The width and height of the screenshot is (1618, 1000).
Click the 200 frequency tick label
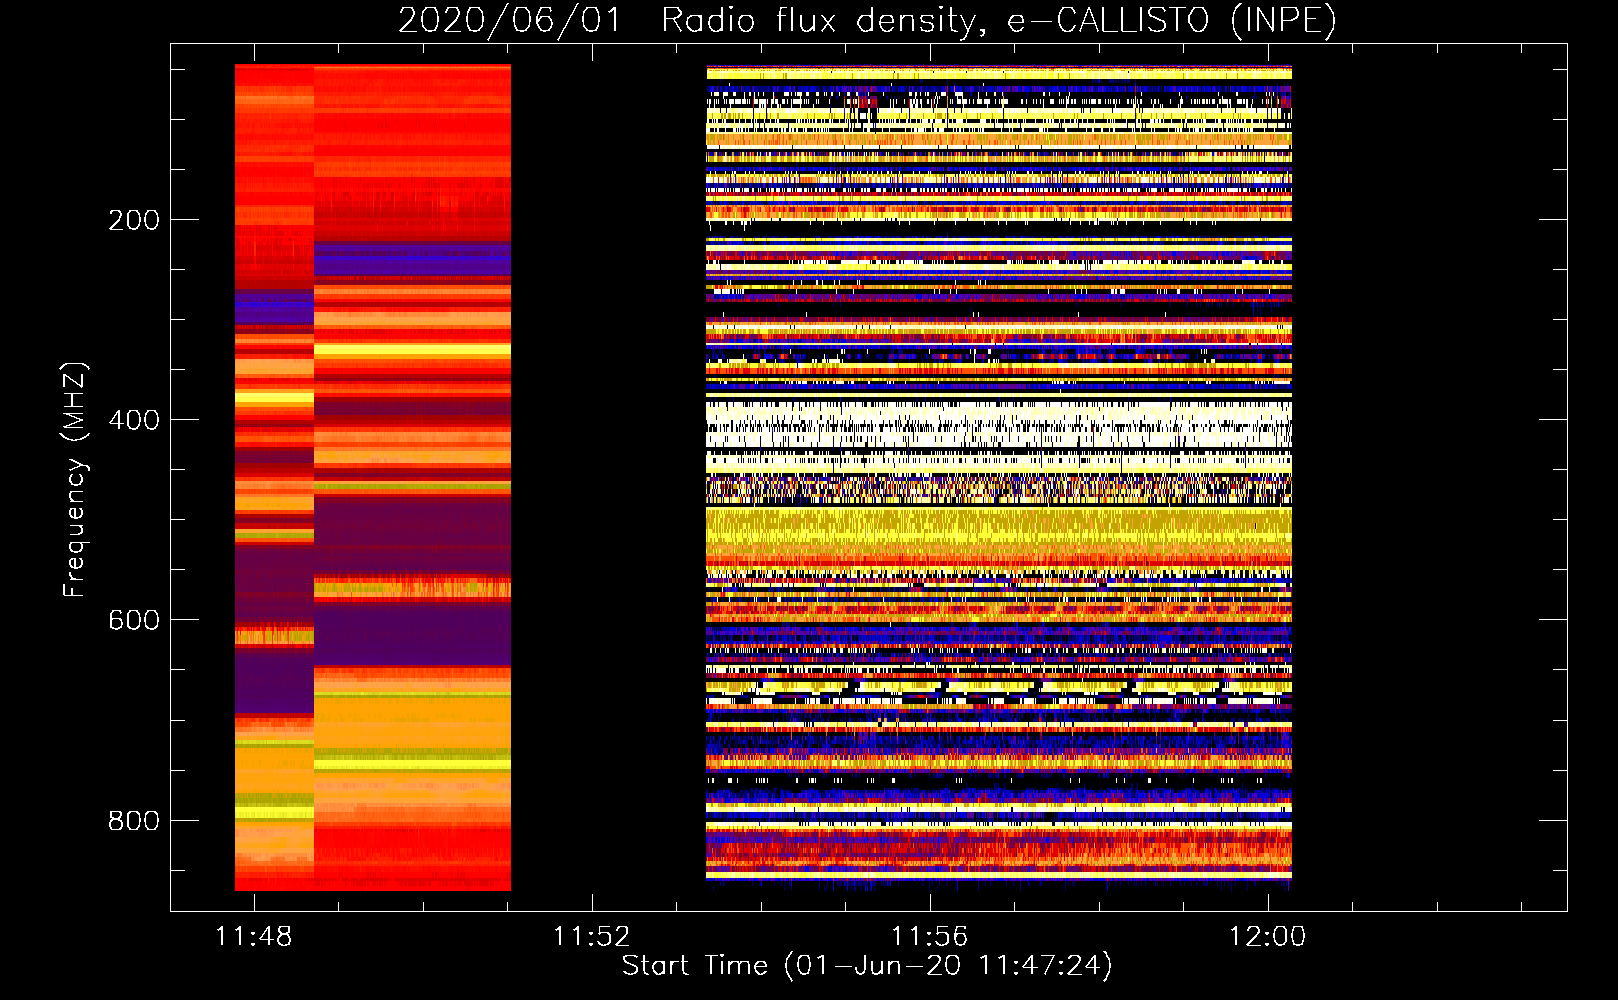click(134, 220)
